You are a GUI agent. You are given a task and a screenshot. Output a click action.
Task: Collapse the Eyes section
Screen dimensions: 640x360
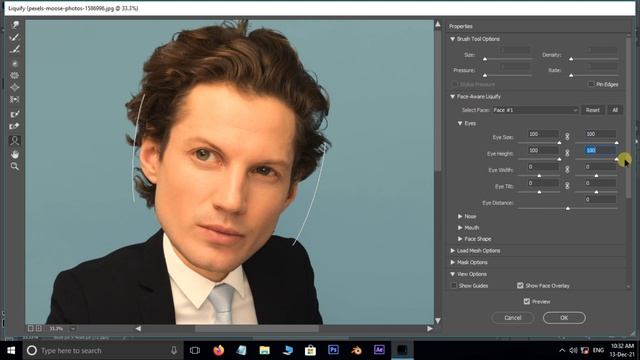(x=460, y=123)
